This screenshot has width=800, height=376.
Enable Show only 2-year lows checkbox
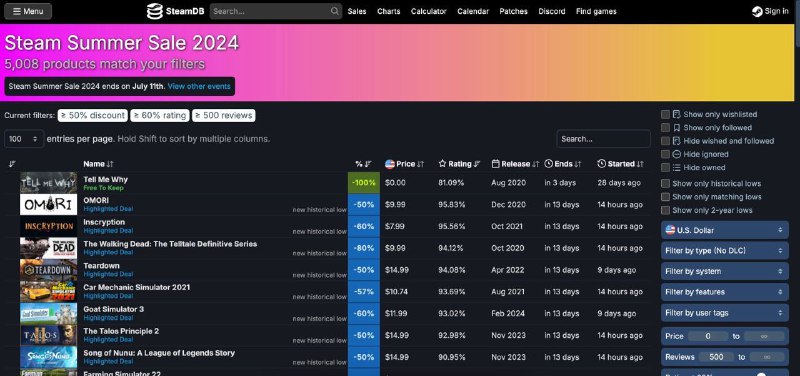(x=665, y=210)
